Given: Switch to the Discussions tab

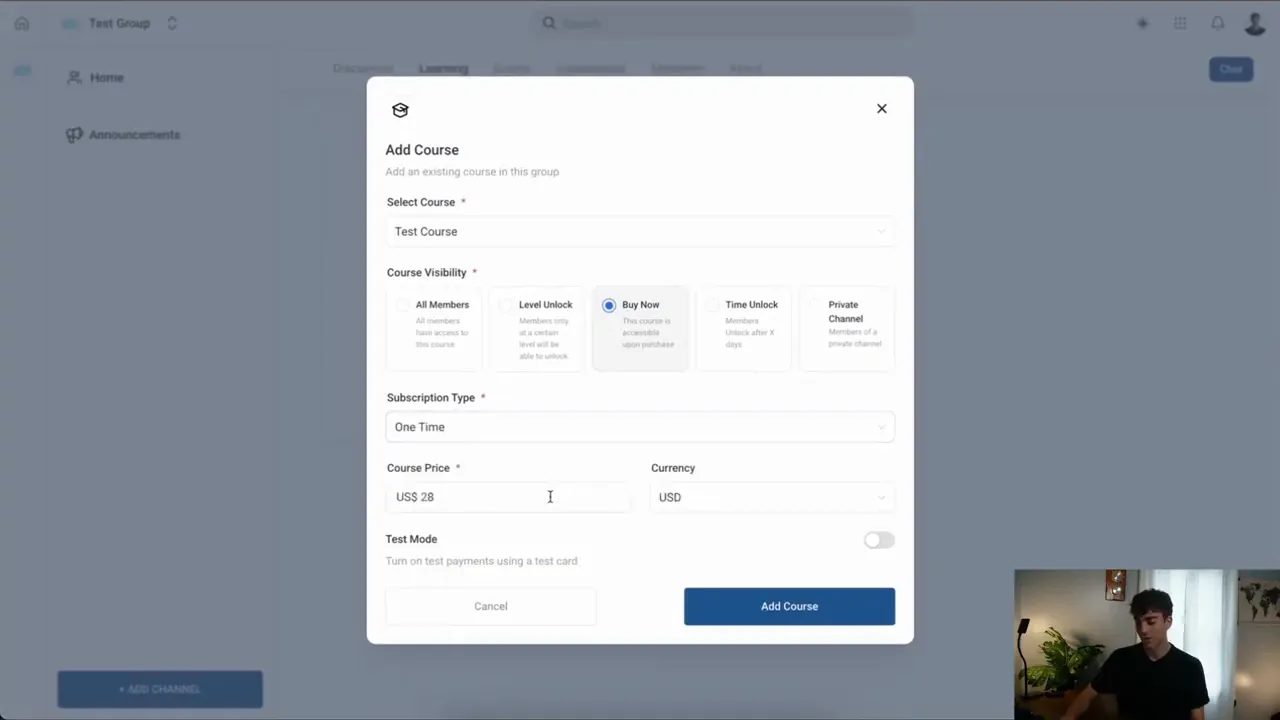Looking at the screenshot, I should click(x=362, y=68).
